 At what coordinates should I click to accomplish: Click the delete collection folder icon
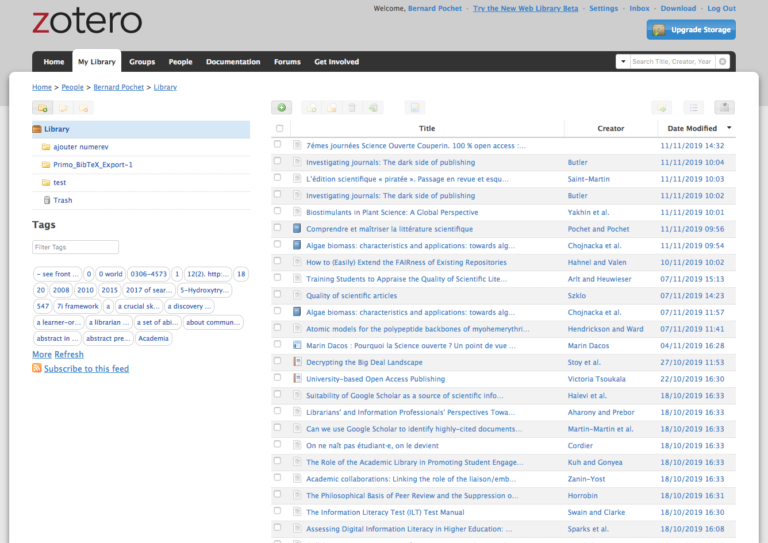(84, 108)
